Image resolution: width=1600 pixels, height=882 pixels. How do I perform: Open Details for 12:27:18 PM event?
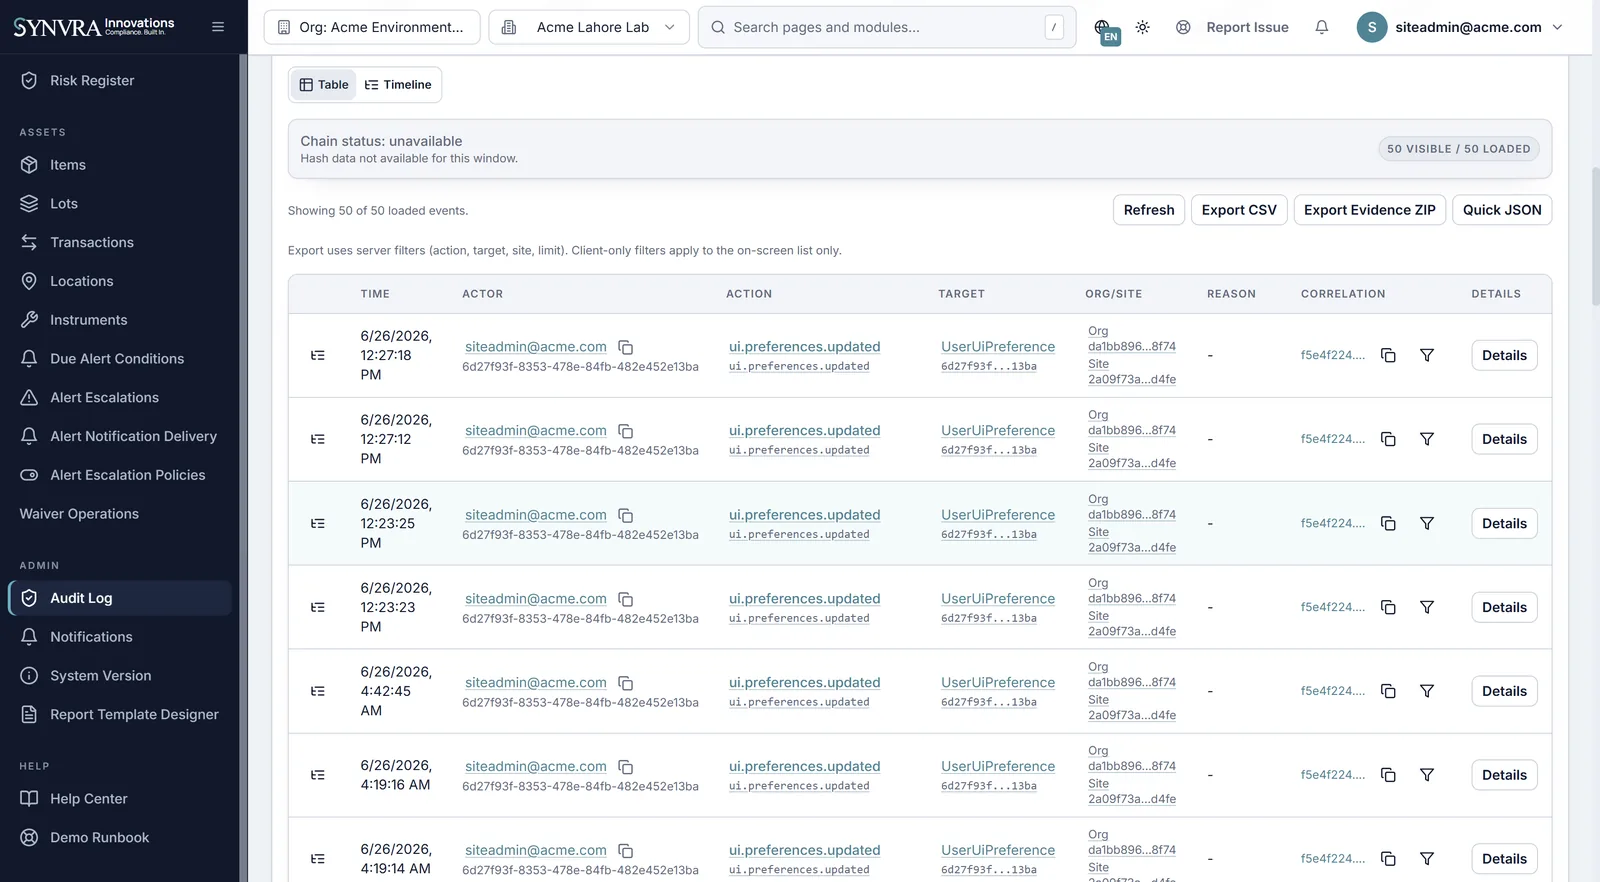point(1504,355)
